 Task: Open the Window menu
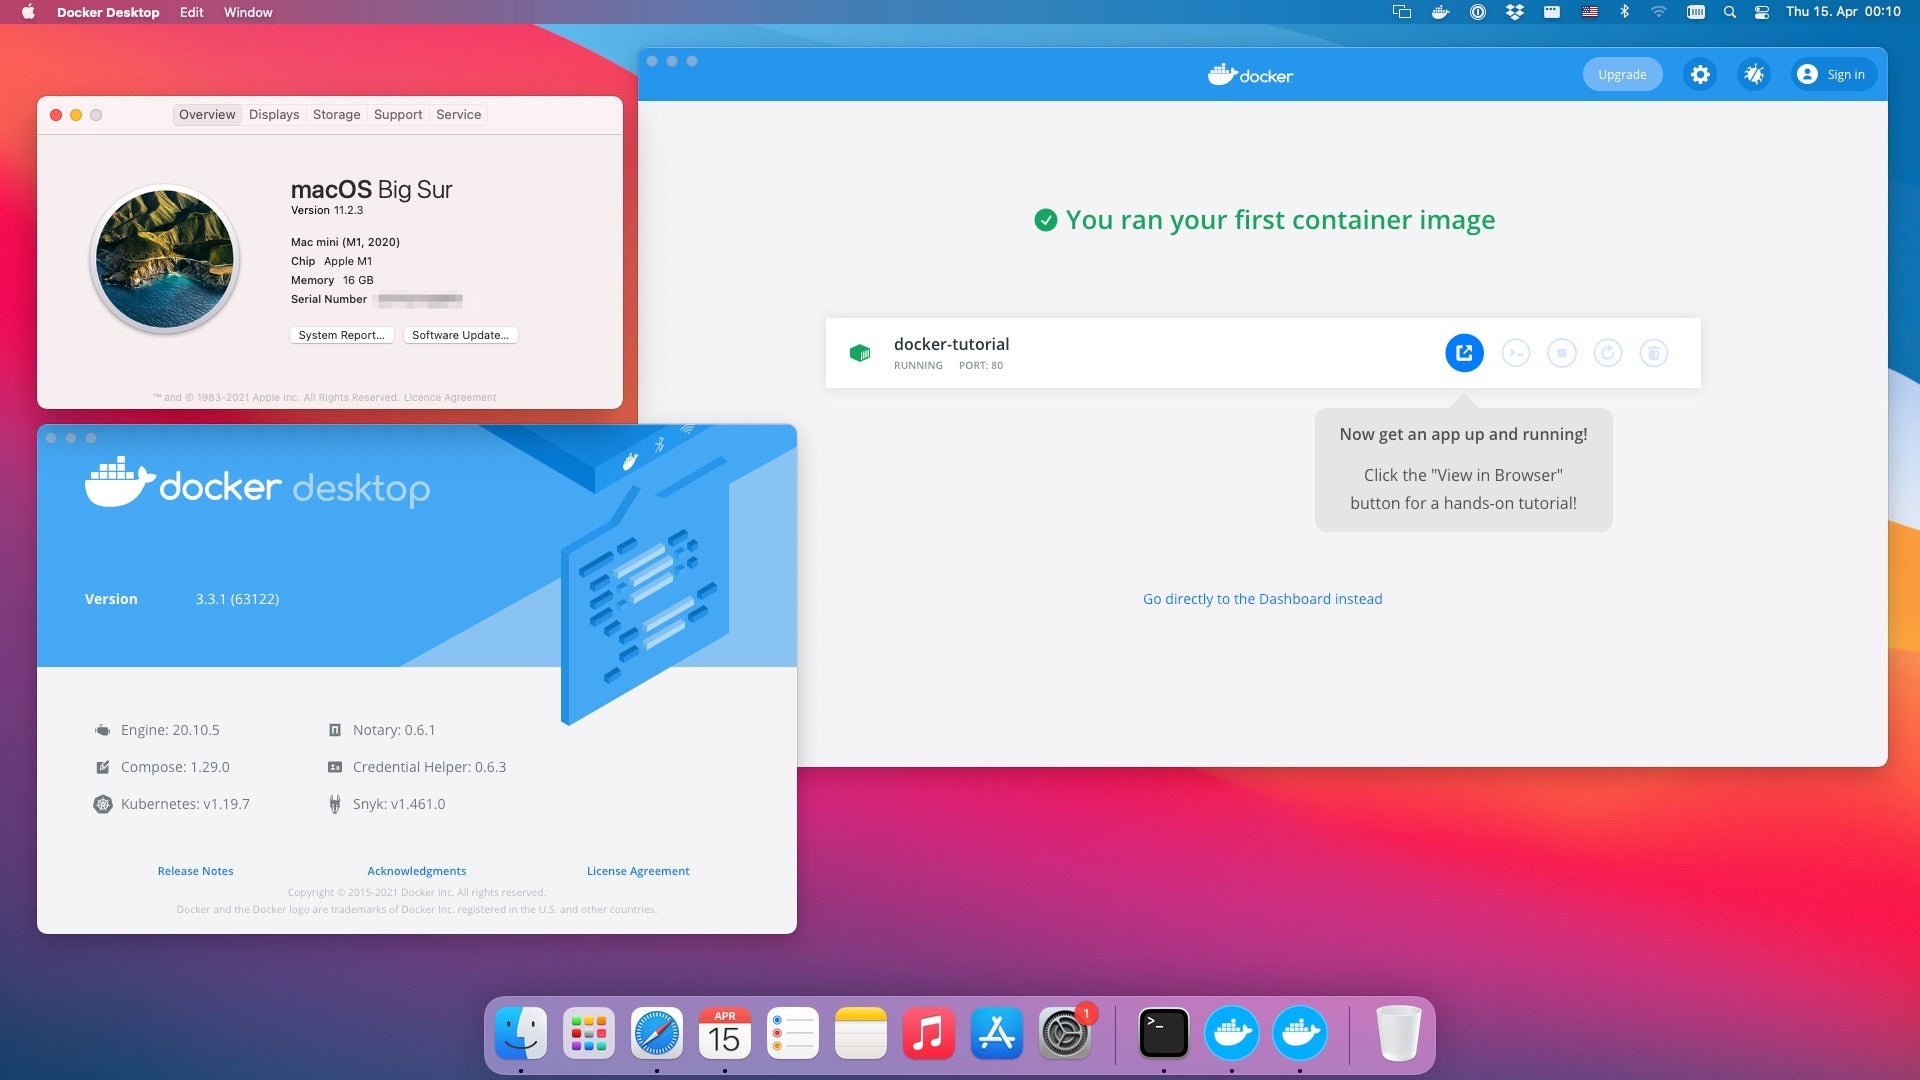[x=248, y=12]
